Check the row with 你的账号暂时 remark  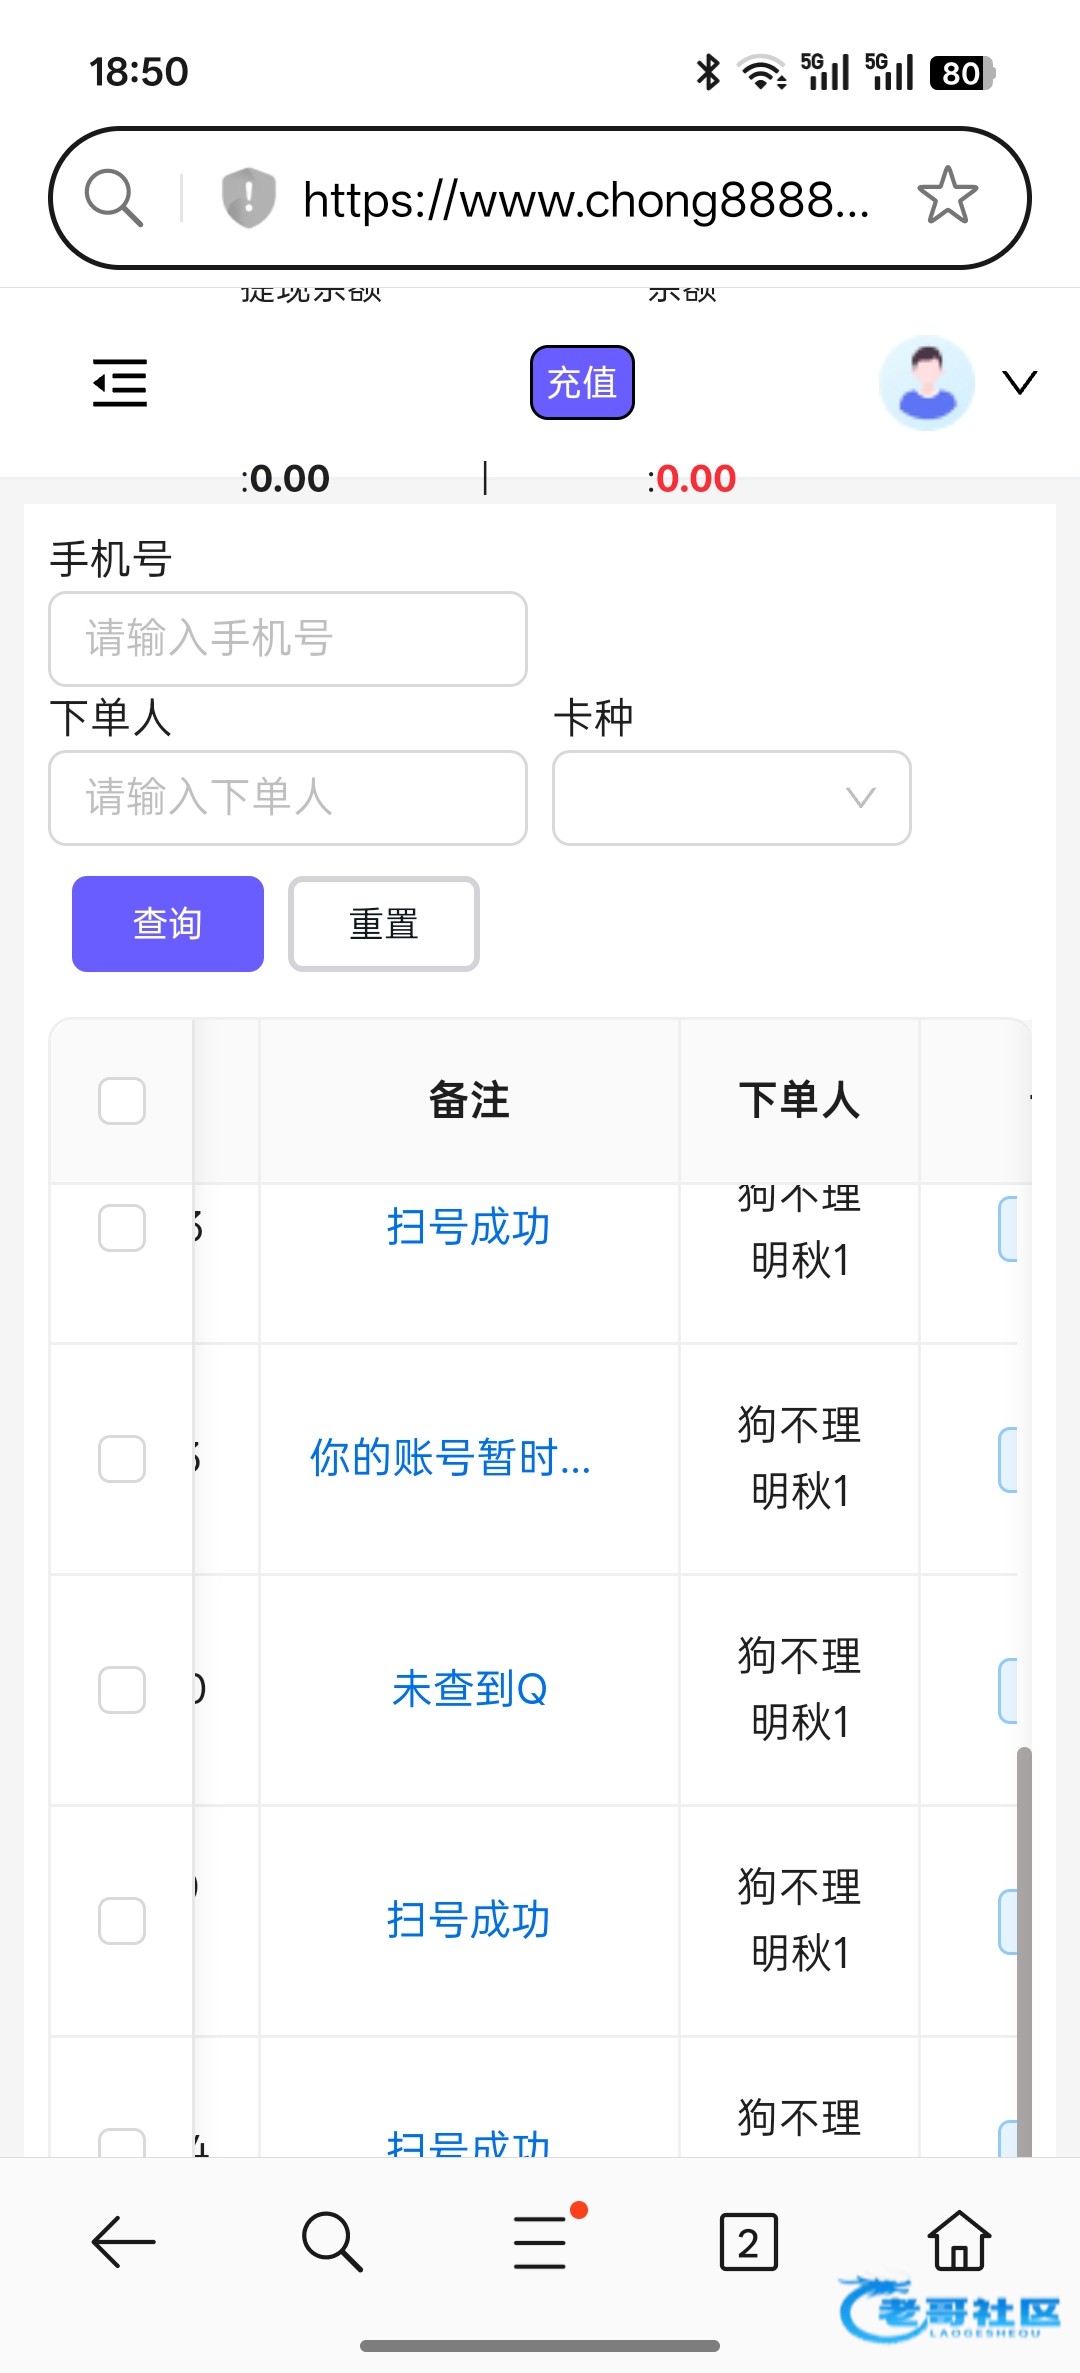click(x=122, y=1459)
